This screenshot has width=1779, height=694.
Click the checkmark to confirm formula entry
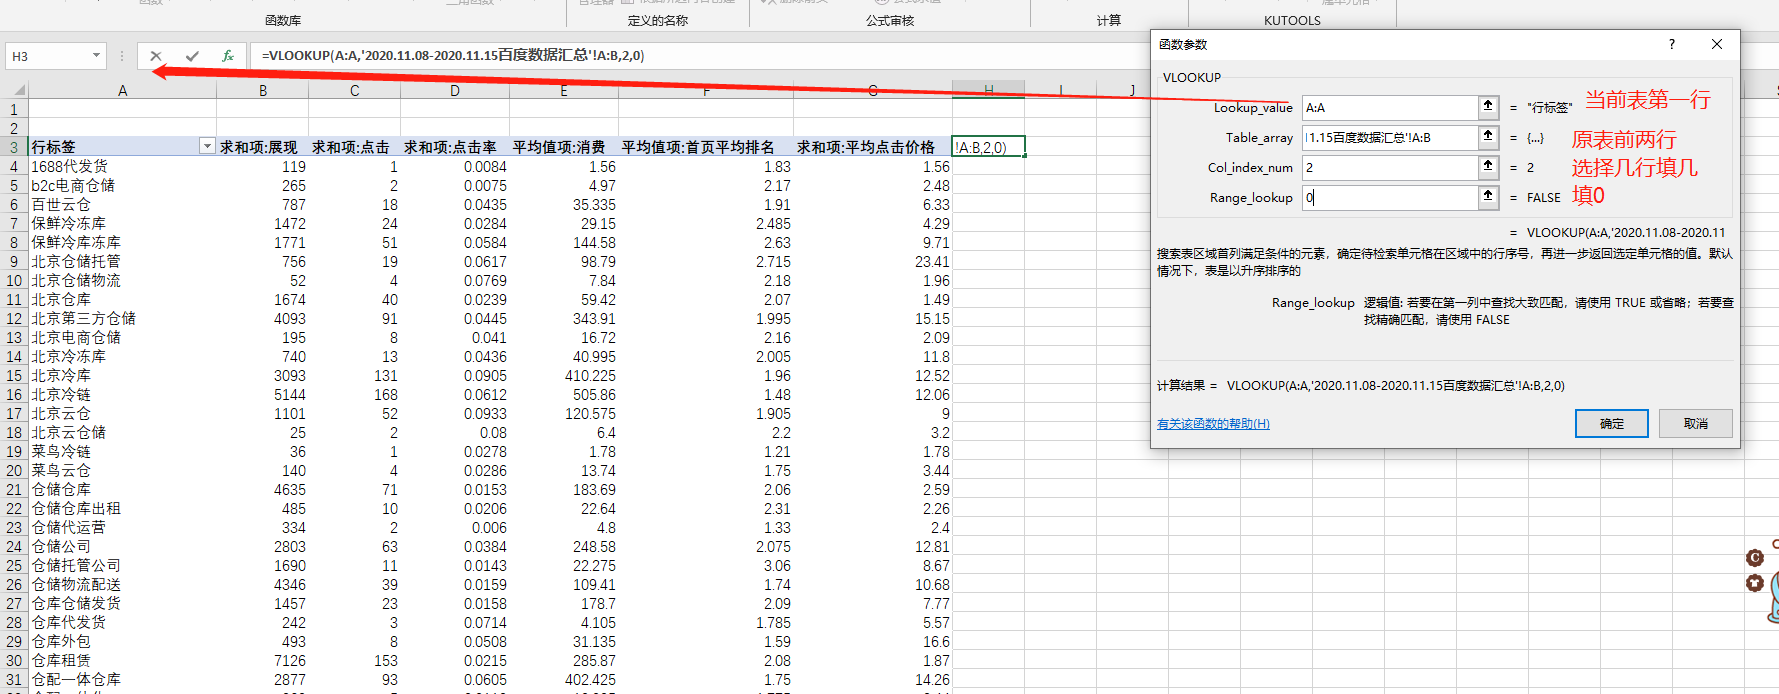pos(192,56)
